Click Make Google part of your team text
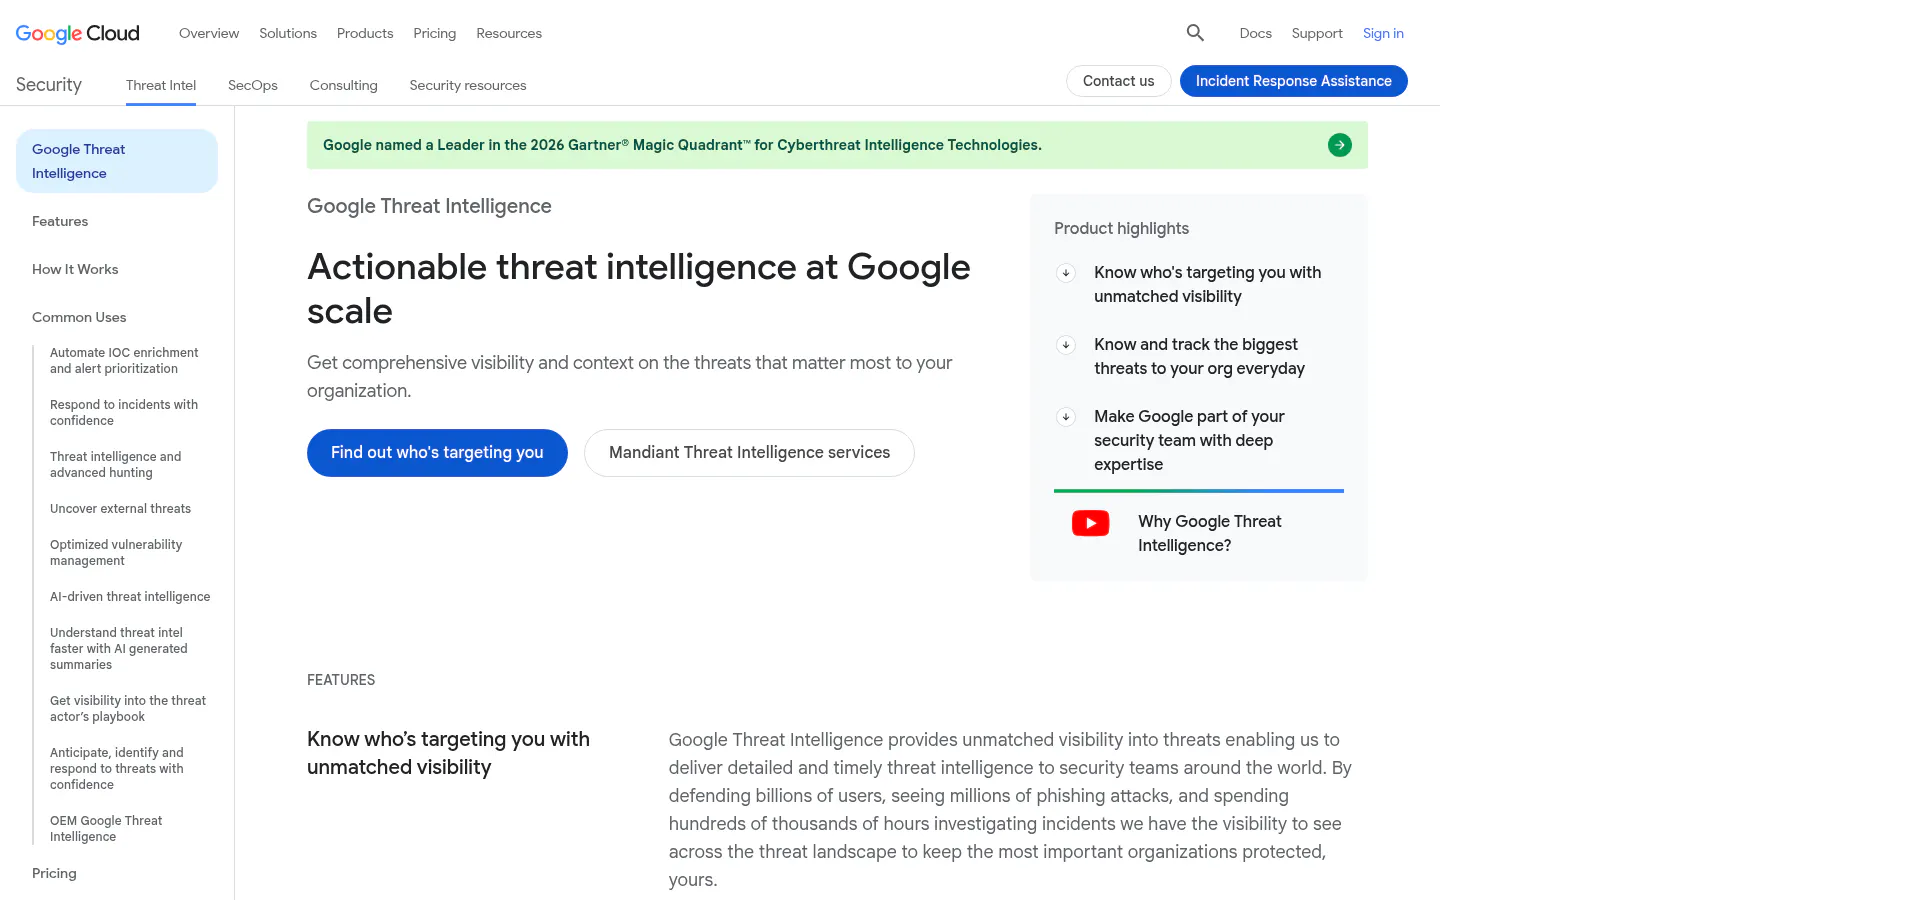The width and height of the screenshot is (1920, 900). tap(1189, 441)
